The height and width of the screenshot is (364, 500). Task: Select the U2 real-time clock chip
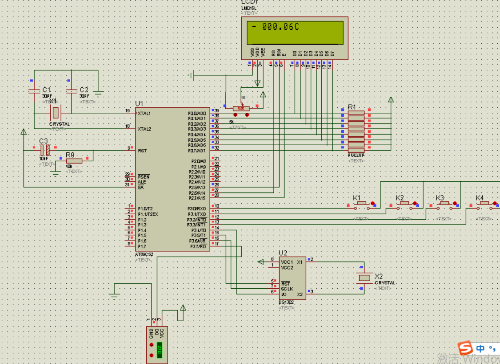(292, 278)
